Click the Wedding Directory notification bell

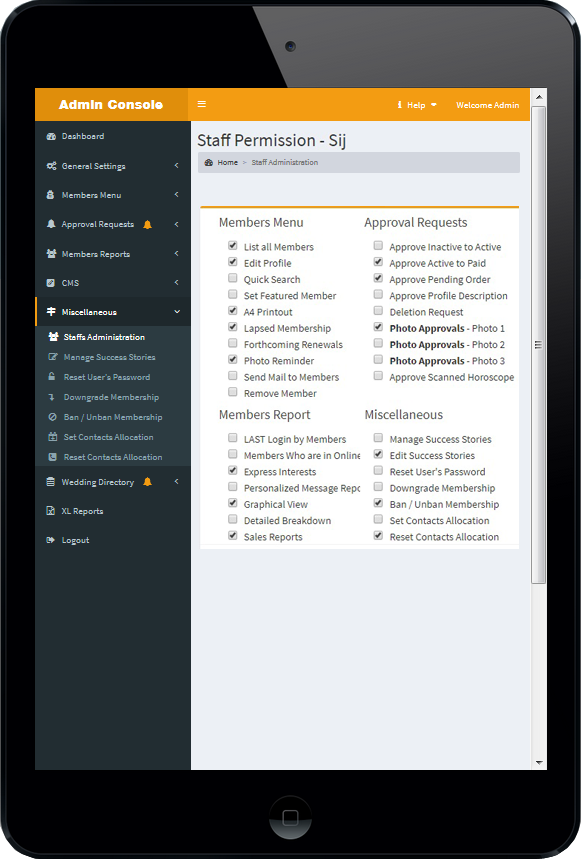pos(147,482)
